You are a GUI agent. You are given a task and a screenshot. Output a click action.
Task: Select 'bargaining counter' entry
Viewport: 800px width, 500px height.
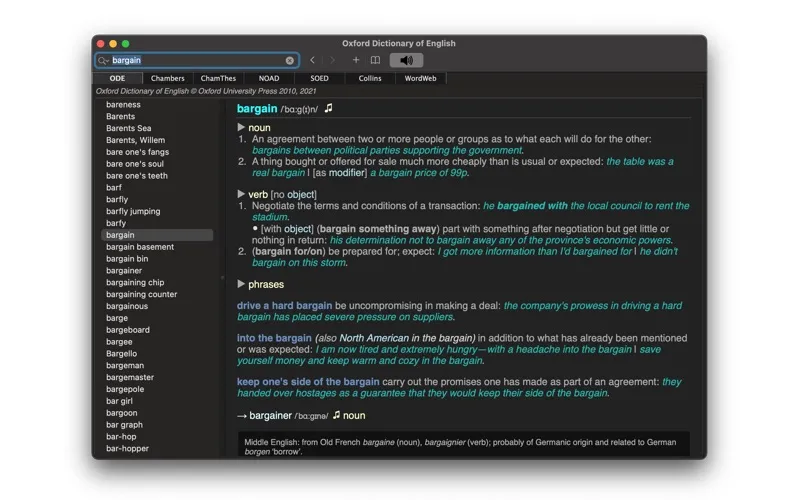tap(141, 294)
